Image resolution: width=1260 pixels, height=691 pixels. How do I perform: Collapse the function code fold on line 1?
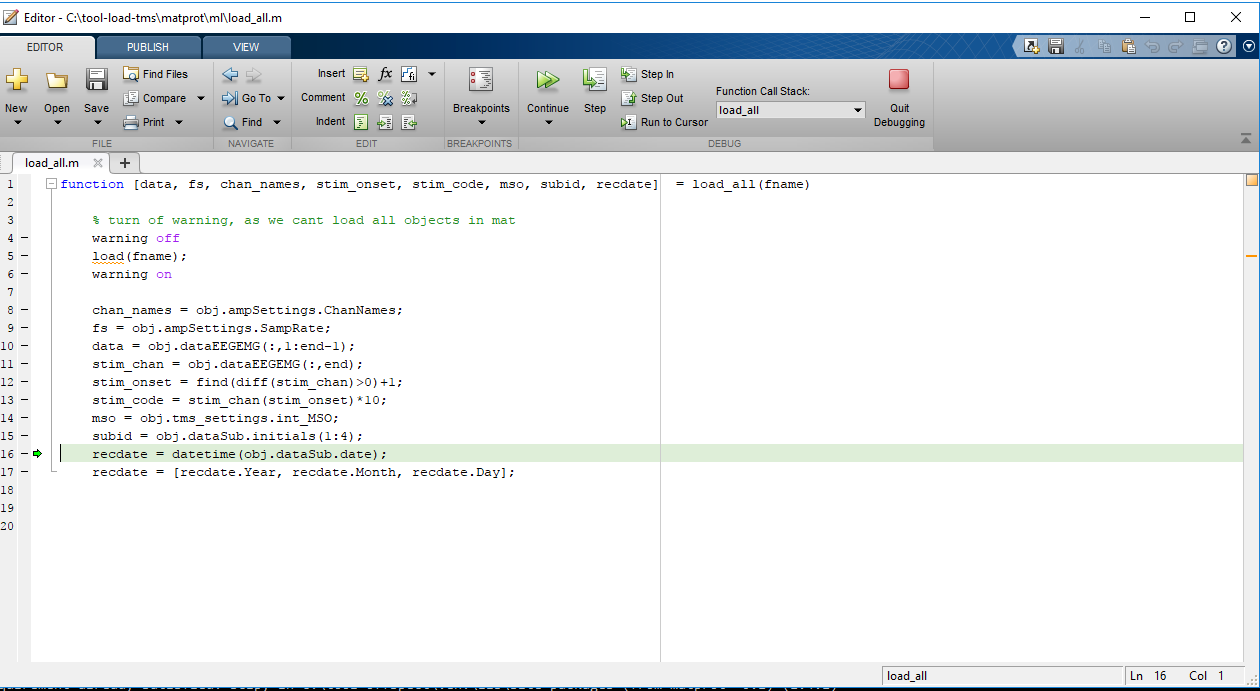(x=50, y=184)
